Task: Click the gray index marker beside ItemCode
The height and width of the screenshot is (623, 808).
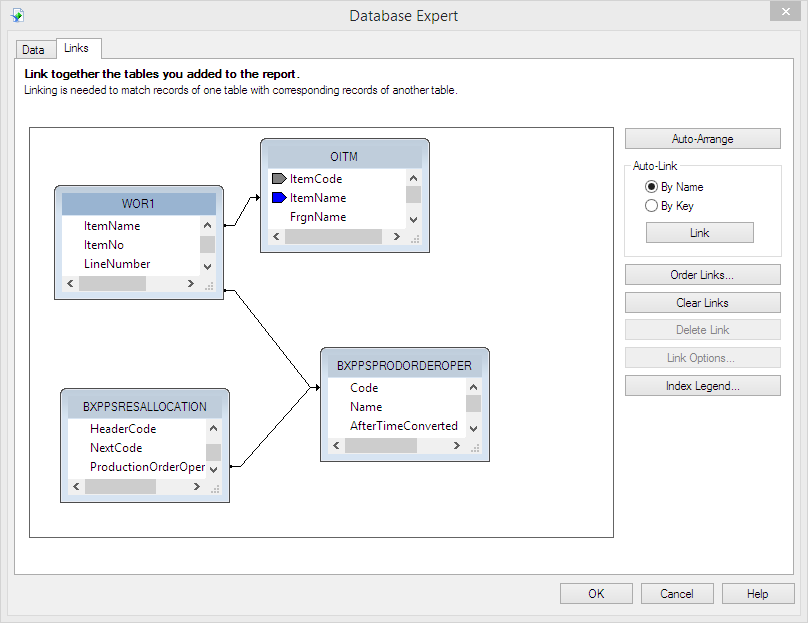Action: (279, 179)
